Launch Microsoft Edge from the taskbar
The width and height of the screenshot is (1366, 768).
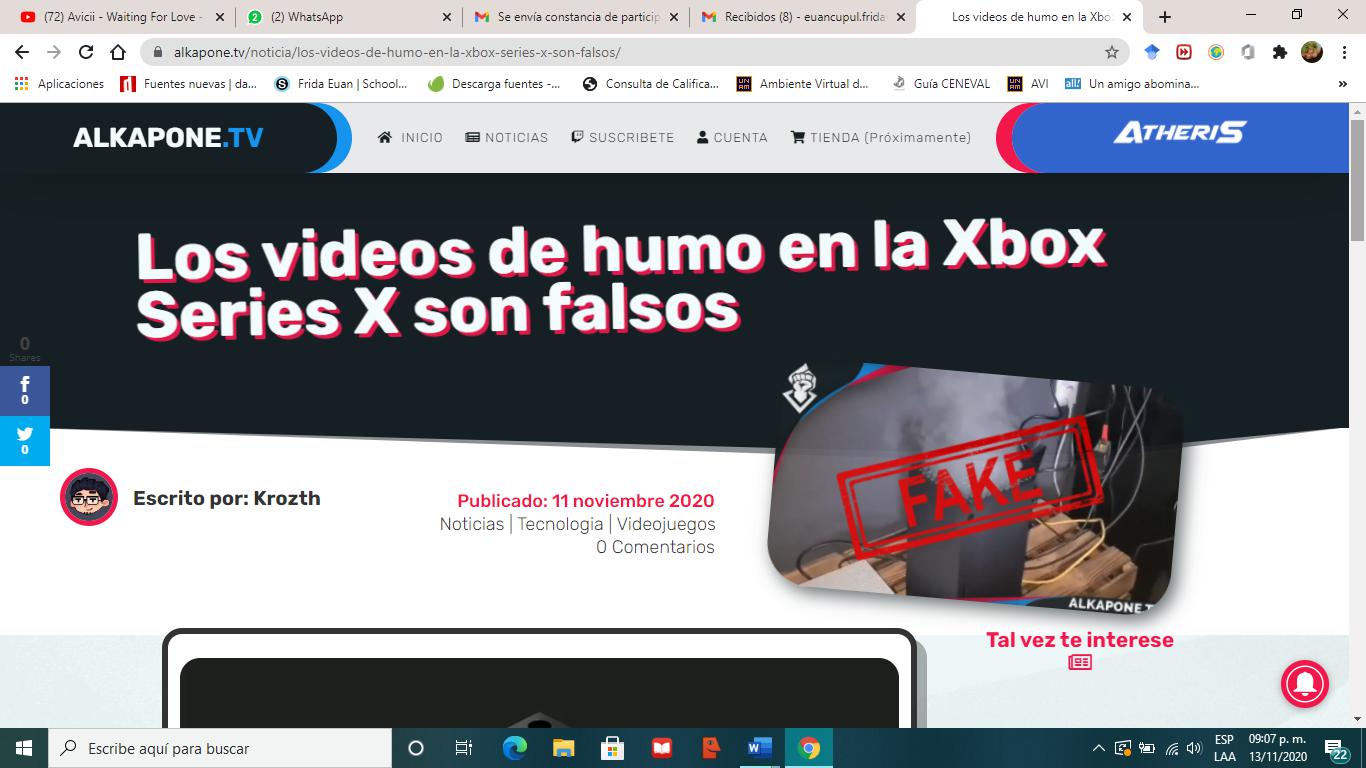(514, 748)
